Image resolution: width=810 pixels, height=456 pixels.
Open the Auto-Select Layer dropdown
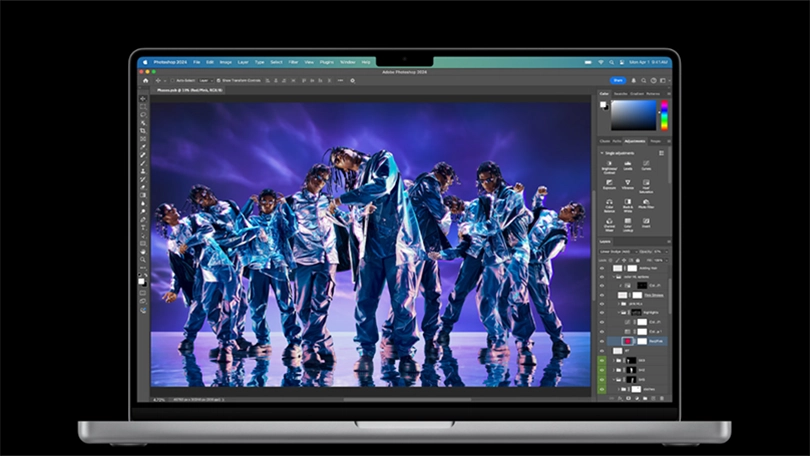[205, 80]
